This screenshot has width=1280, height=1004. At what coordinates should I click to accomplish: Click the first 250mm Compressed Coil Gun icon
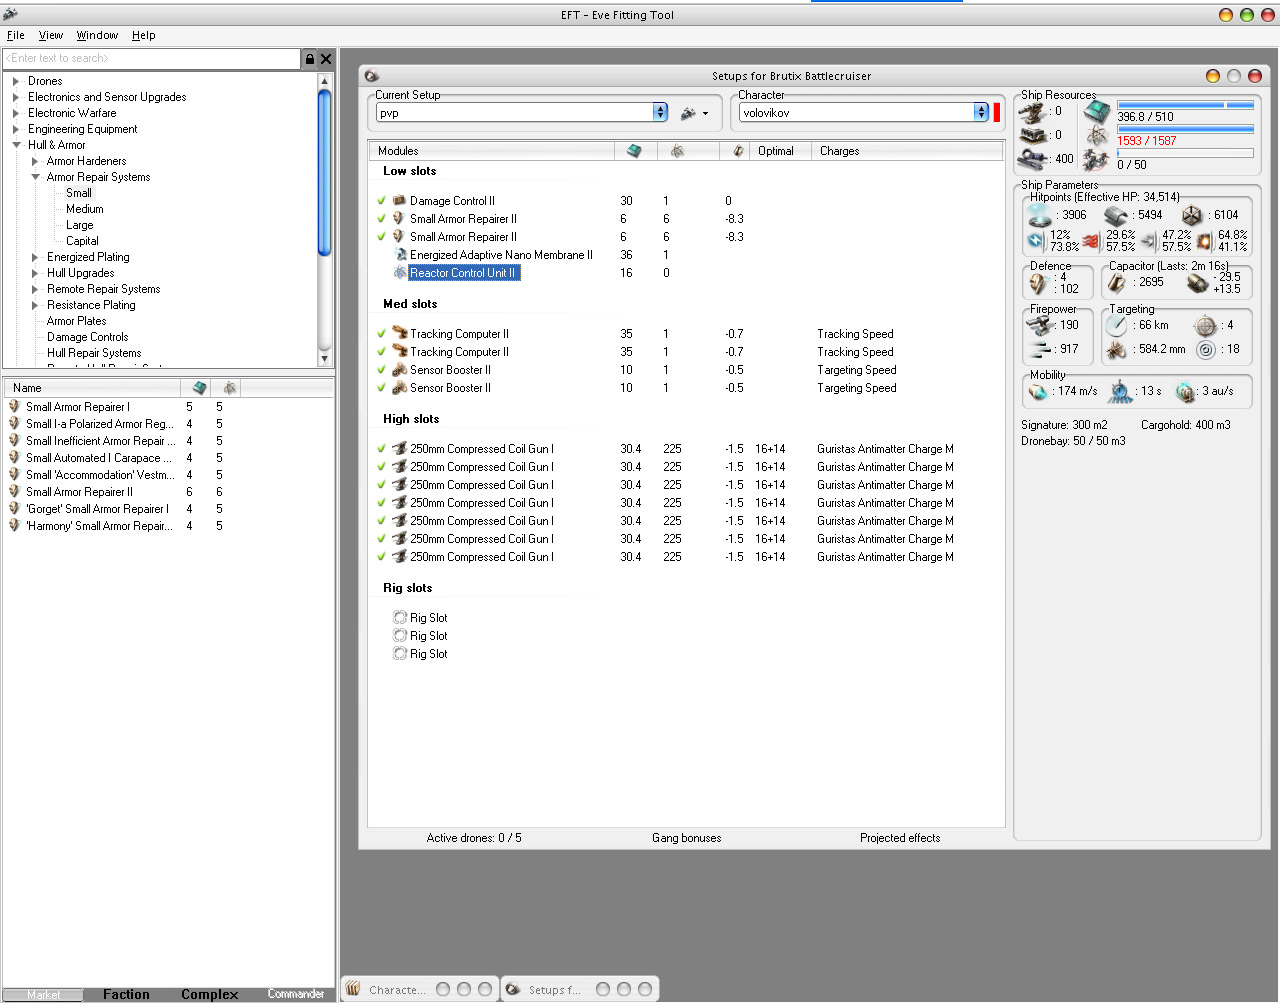(x=399, y=449)
